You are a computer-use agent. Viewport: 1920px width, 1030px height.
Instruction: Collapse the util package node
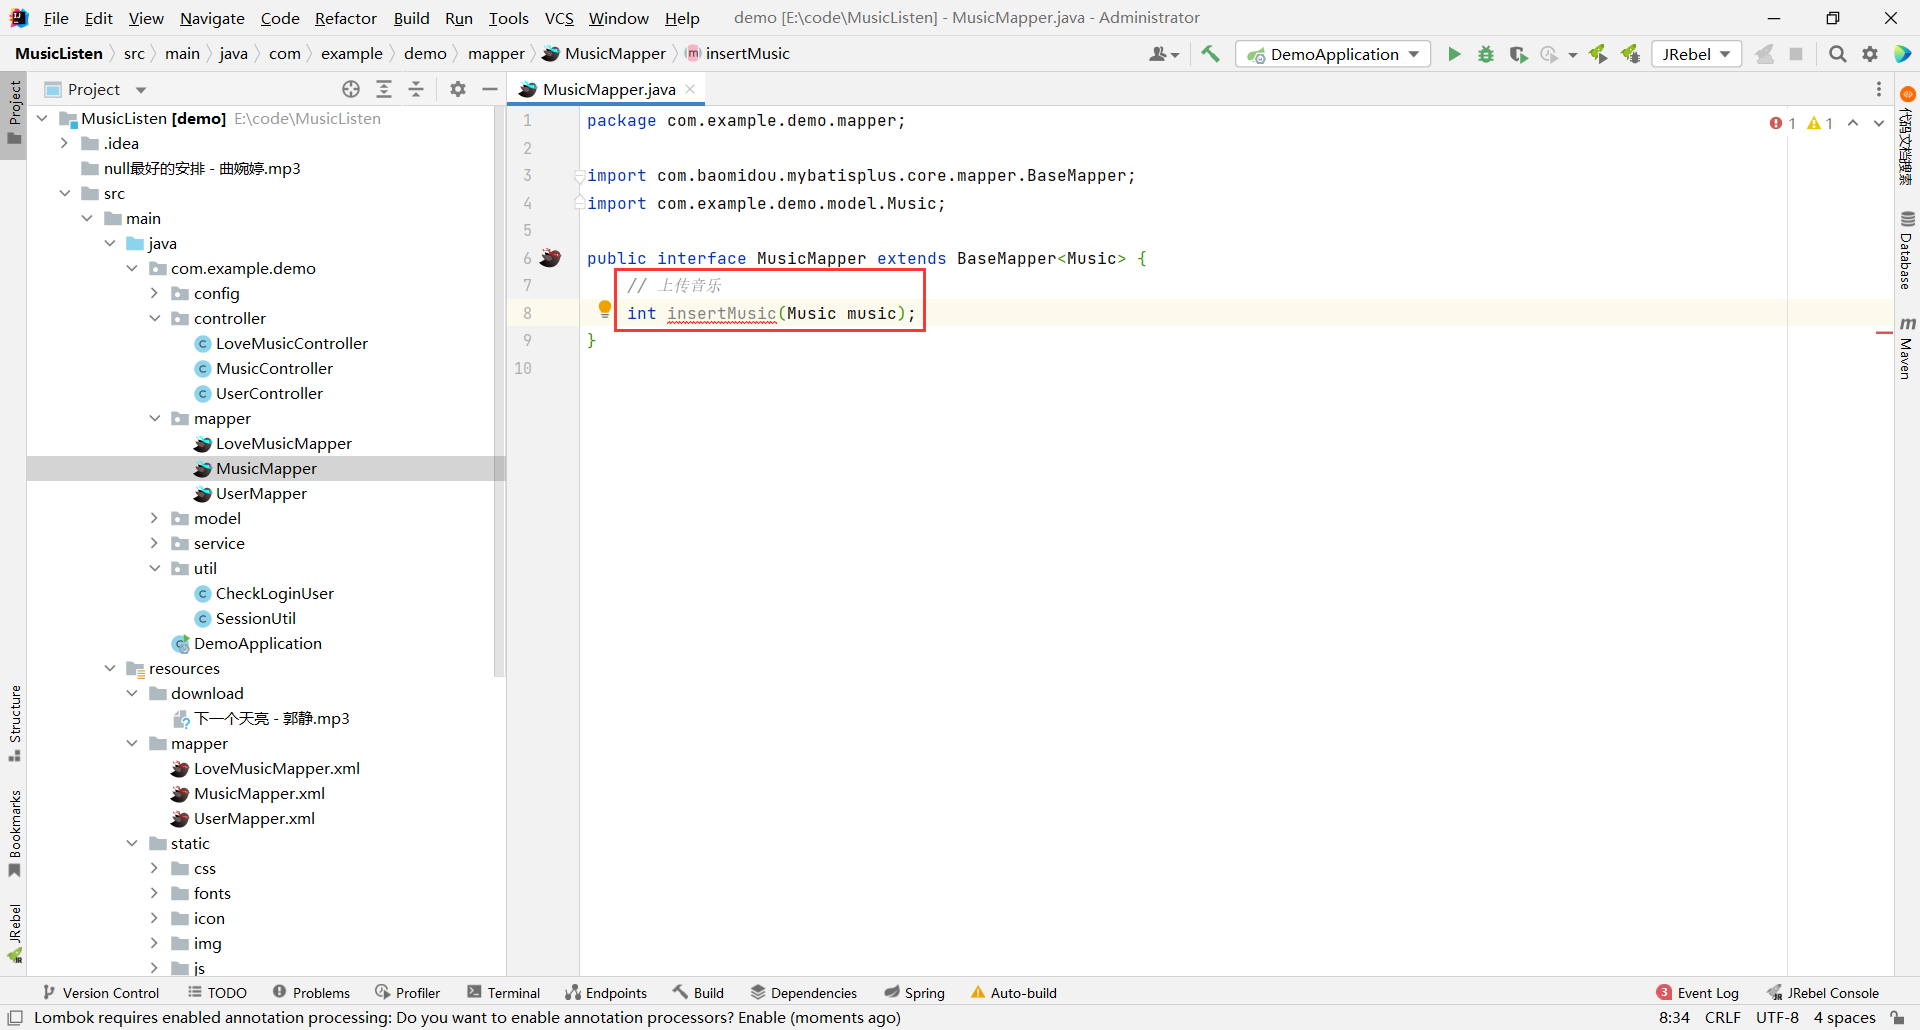click(155, 568)
